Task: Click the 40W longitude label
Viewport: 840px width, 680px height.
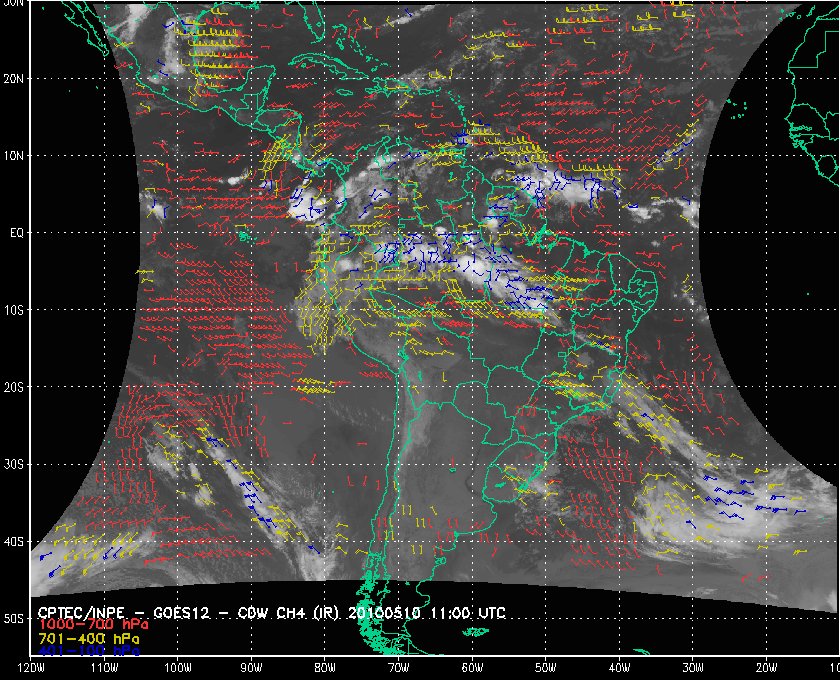Action: pos(619,668)
